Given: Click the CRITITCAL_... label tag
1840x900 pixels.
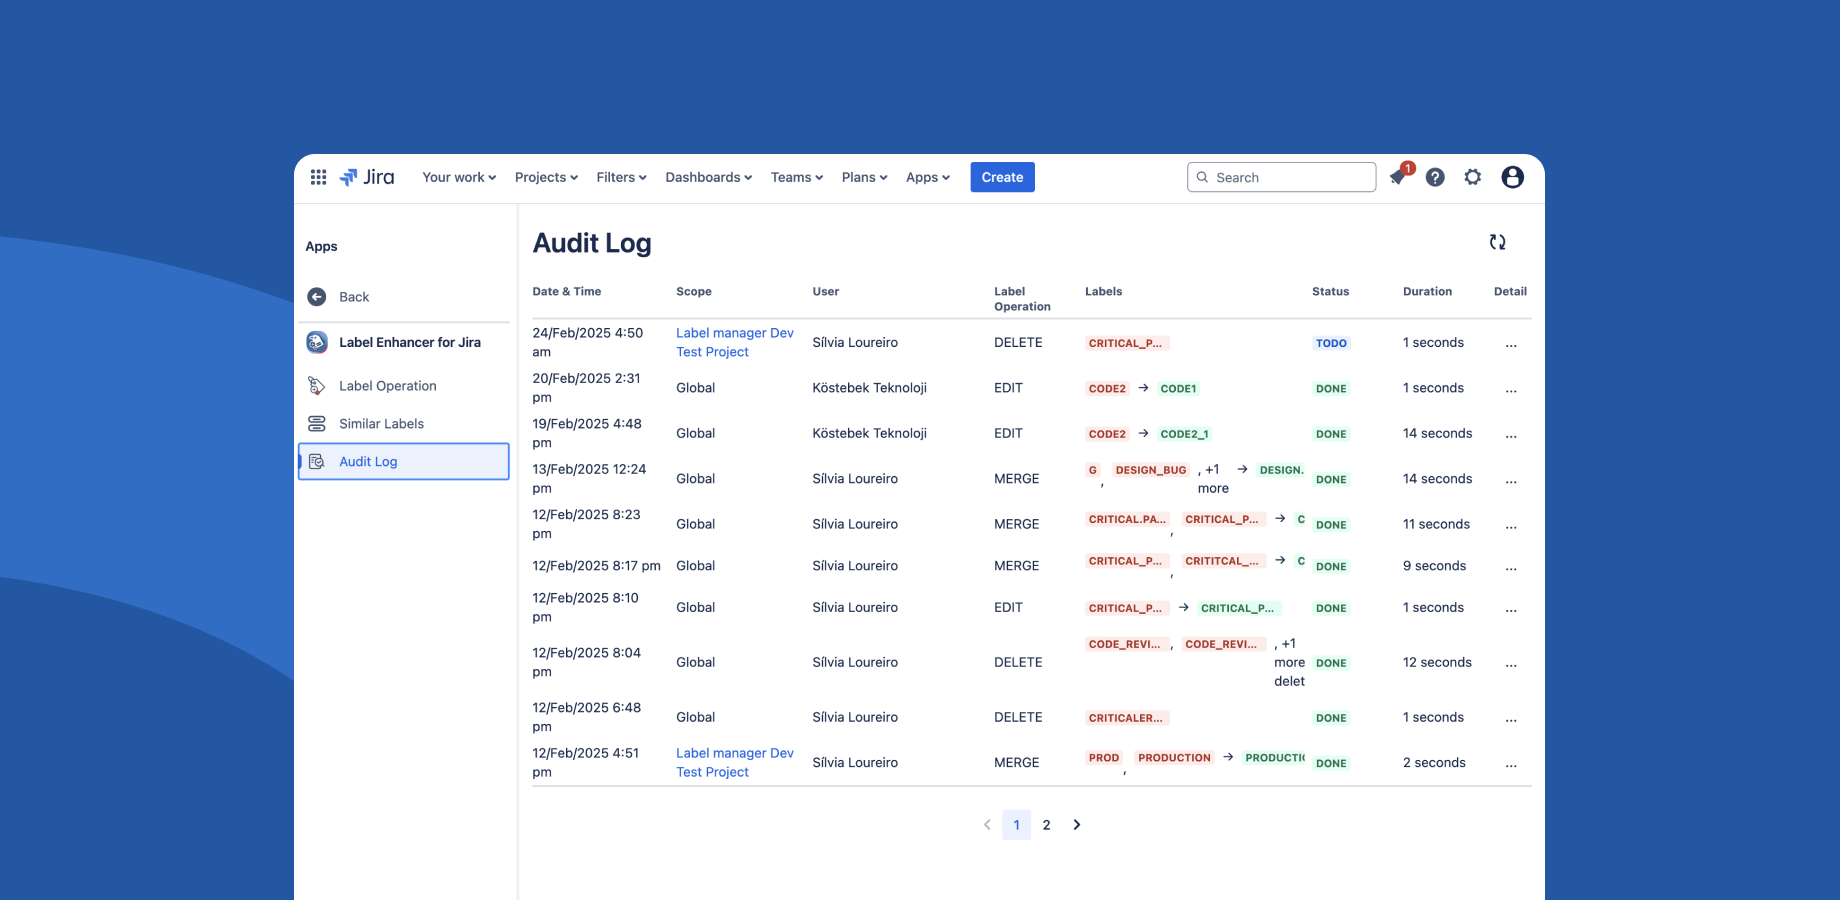Looking at the screenshot, I should pos(1222,561).
